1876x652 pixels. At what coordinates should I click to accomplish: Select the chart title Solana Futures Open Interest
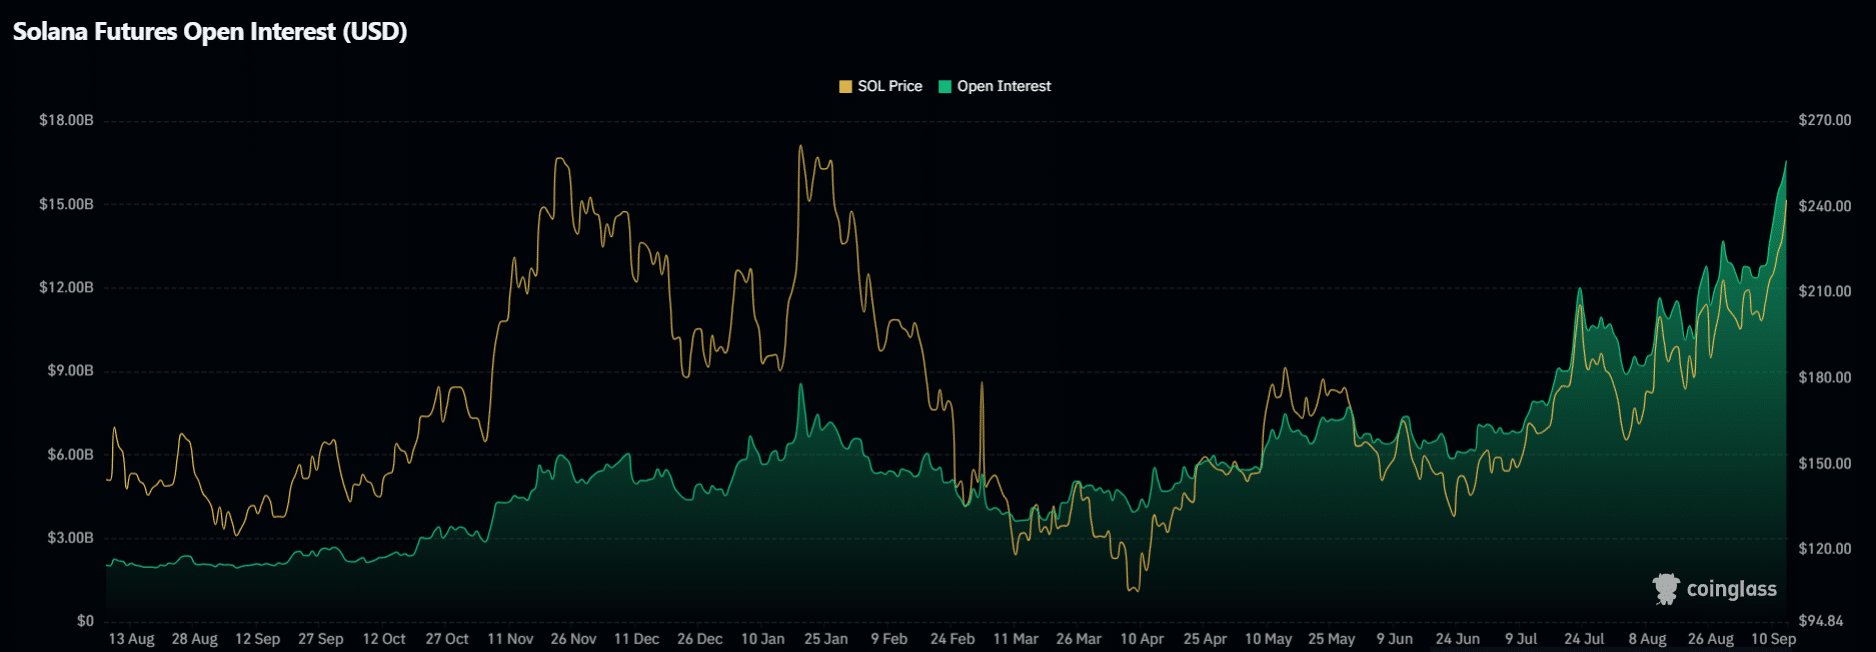(210, 32)
